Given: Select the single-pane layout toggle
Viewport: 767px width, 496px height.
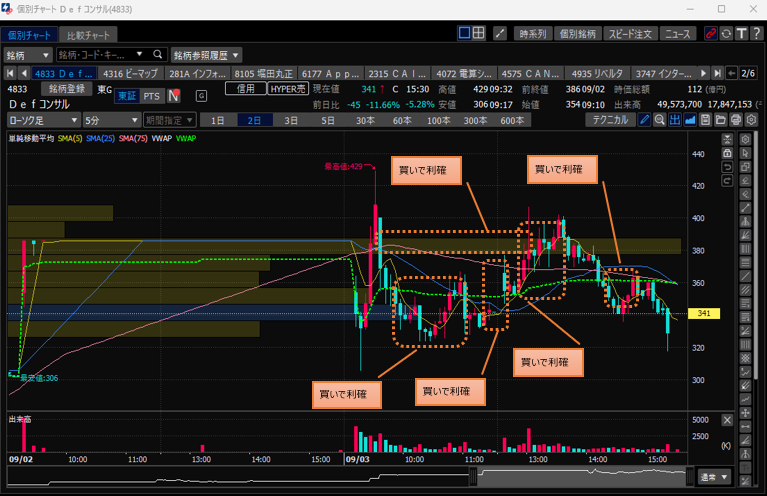Looking at the screenshot, I should pos(464,33).
